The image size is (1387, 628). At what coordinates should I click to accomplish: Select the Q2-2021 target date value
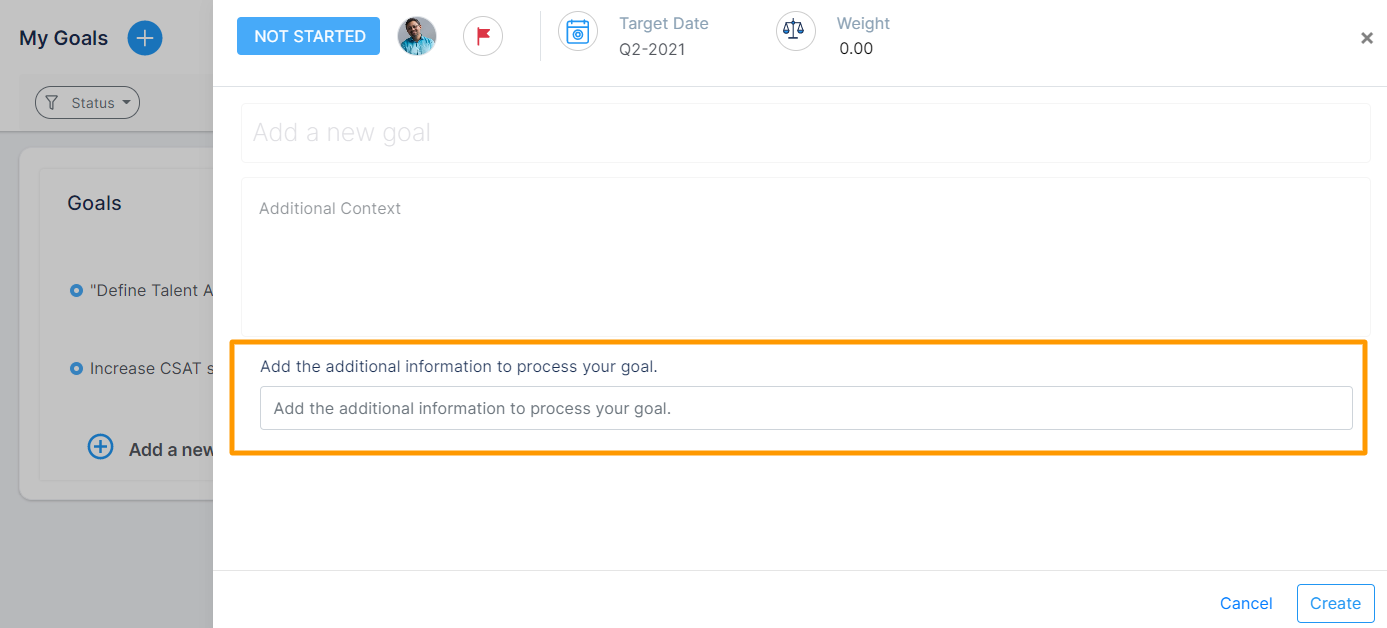coord(652,49)
